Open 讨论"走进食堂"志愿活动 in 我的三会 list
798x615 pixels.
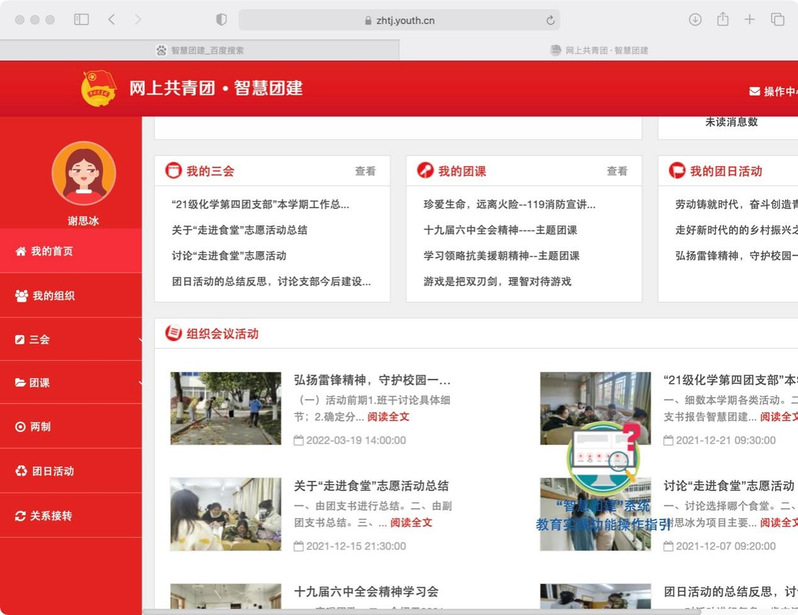pos(229,256)
